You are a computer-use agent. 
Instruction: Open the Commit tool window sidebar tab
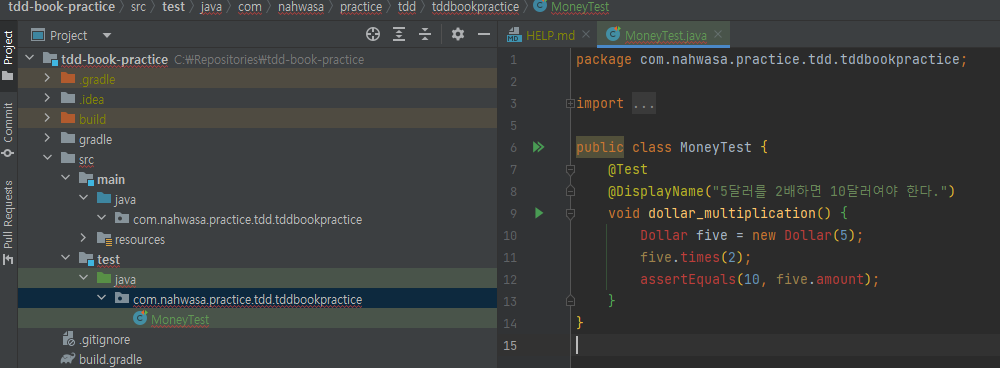8,129
